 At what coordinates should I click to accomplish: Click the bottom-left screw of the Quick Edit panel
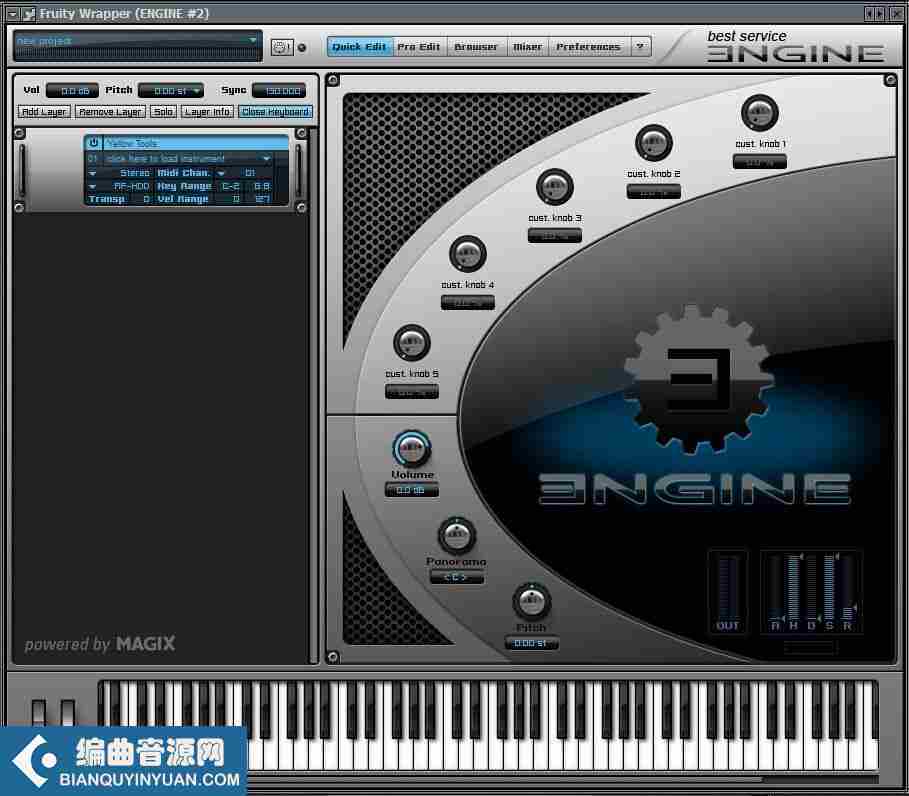tap(332, 657)
